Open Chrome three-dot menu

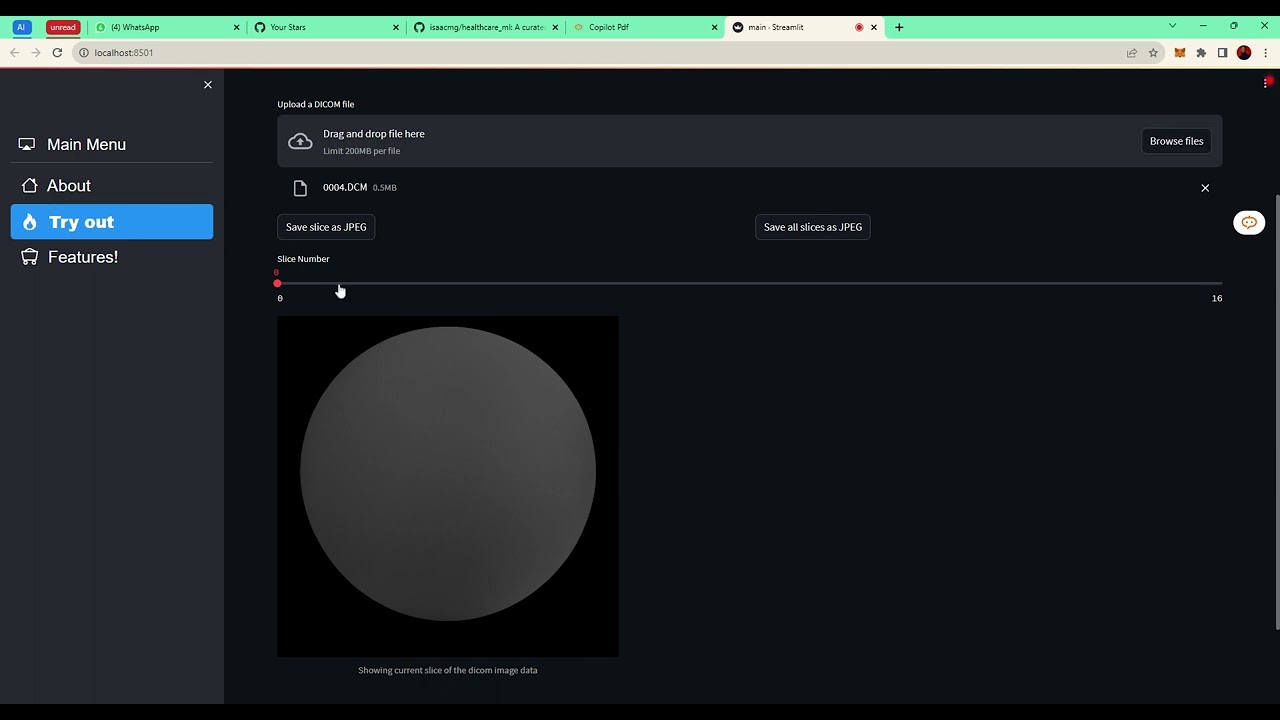[1265, 53]
